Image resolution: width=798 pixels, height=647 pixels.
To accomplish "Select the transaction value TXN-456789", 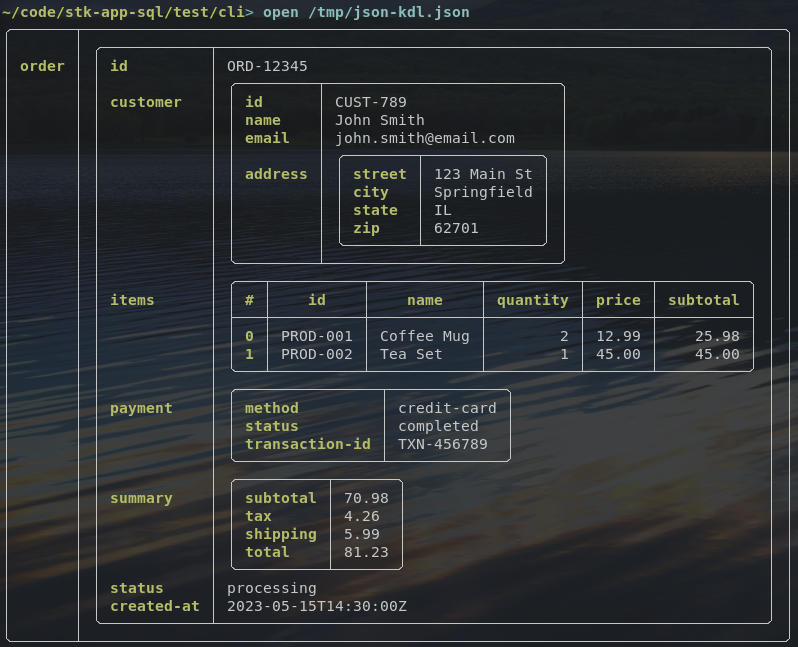I will (x=442, y=444).
